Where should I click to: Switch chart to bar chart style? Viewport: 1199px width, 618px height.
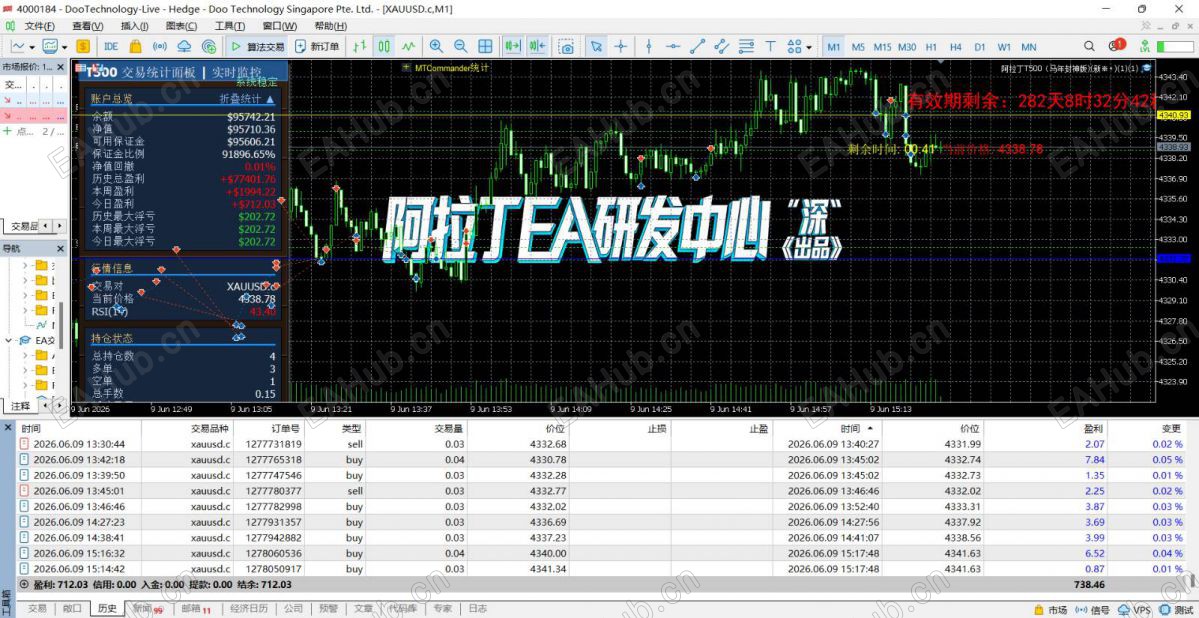[x=360, y=47]
